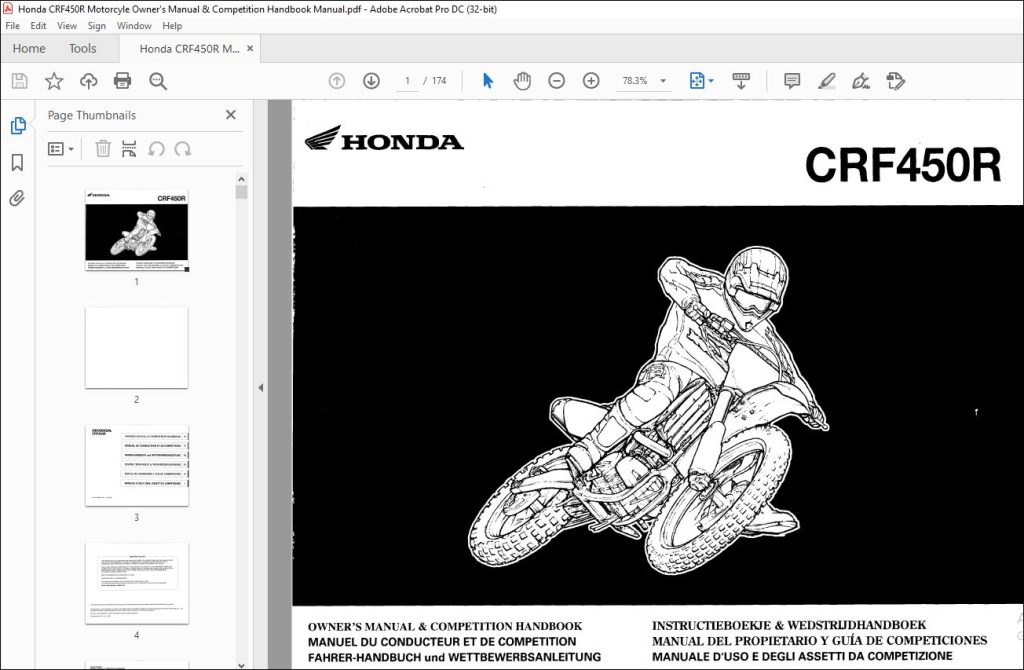1024x670 pixels.
Task: Click the page number input field
Action: click(x=408, y=81)
